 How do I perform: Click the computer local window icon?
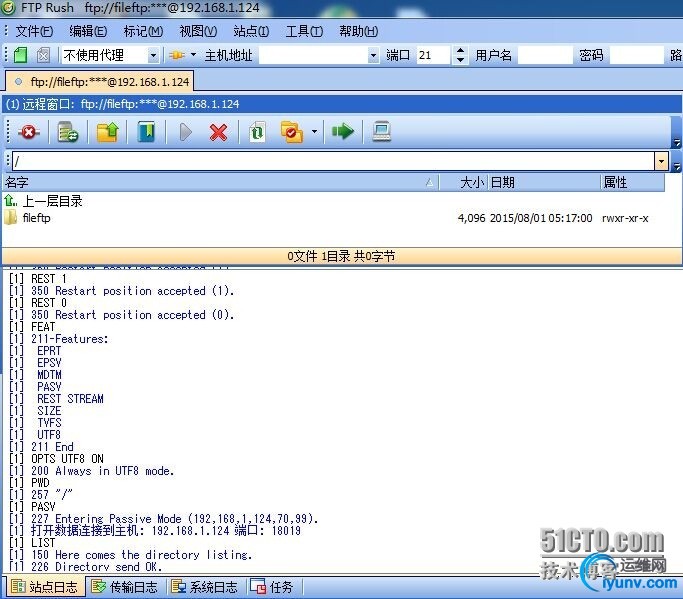tap(382, 132)
